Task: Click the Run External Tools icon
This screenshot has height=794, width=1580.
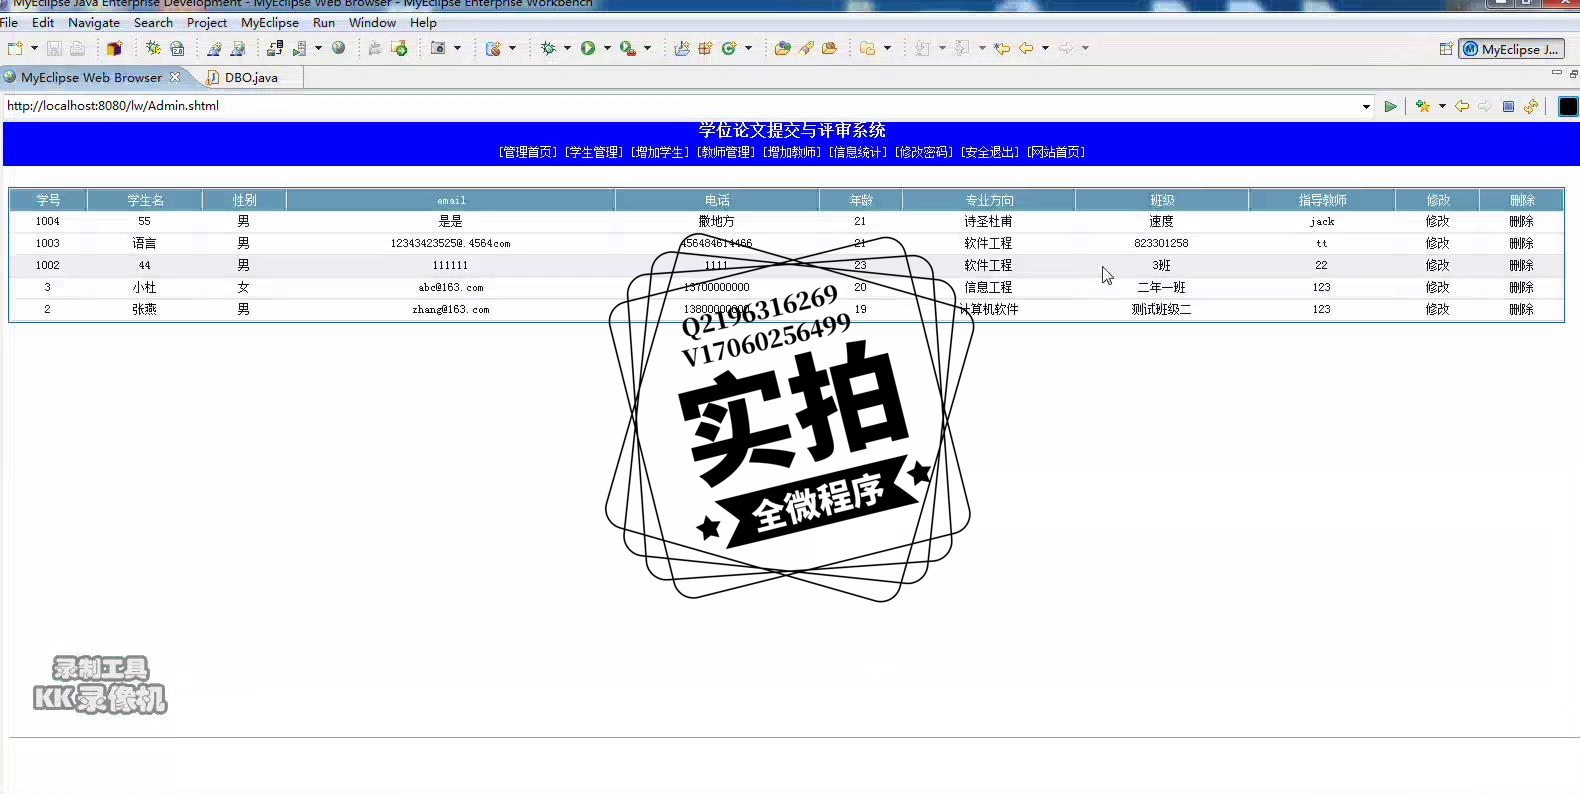Action: [627, 48]
